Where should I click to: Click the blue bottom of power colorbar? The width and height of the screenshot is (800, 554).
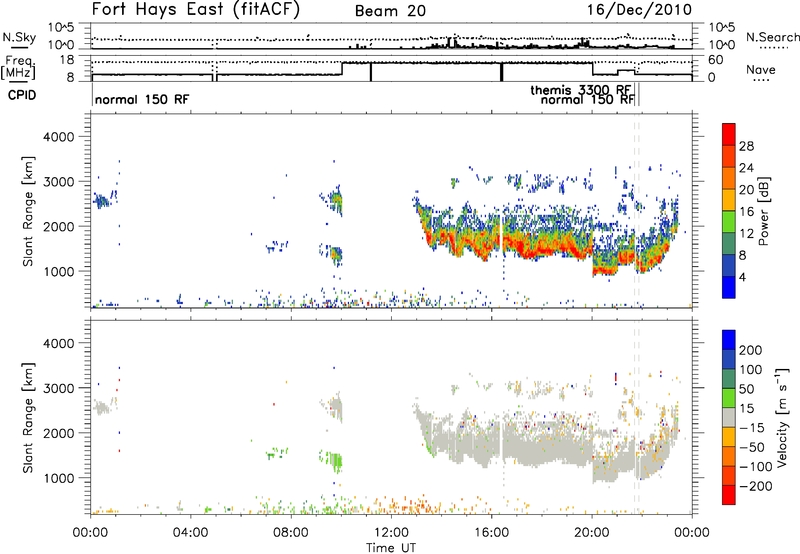point(729,287)
